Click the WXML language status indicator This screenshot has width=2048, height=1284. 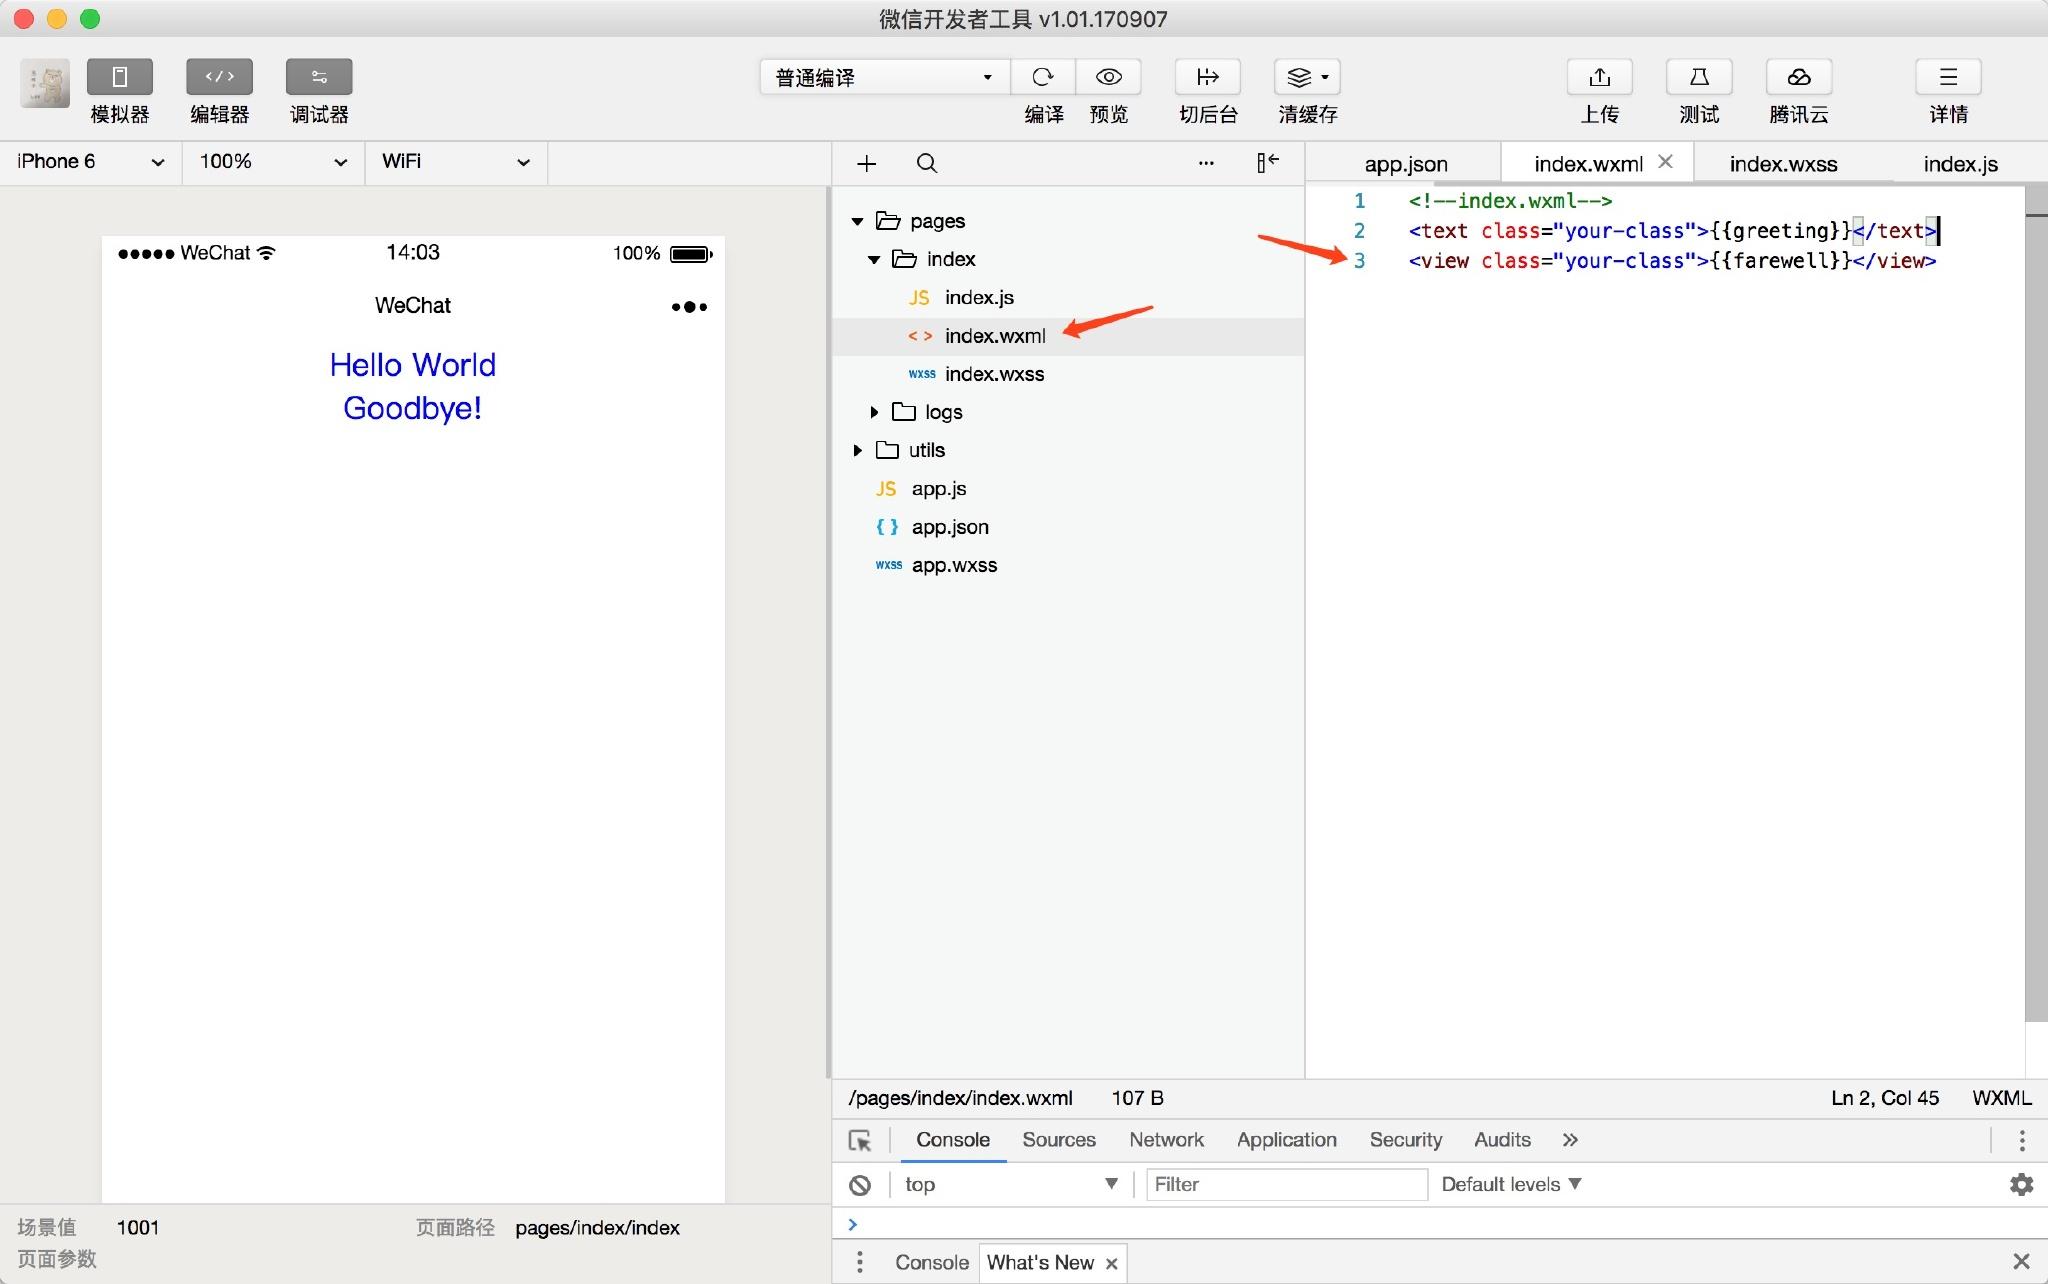click(x=2001, y=1098)
